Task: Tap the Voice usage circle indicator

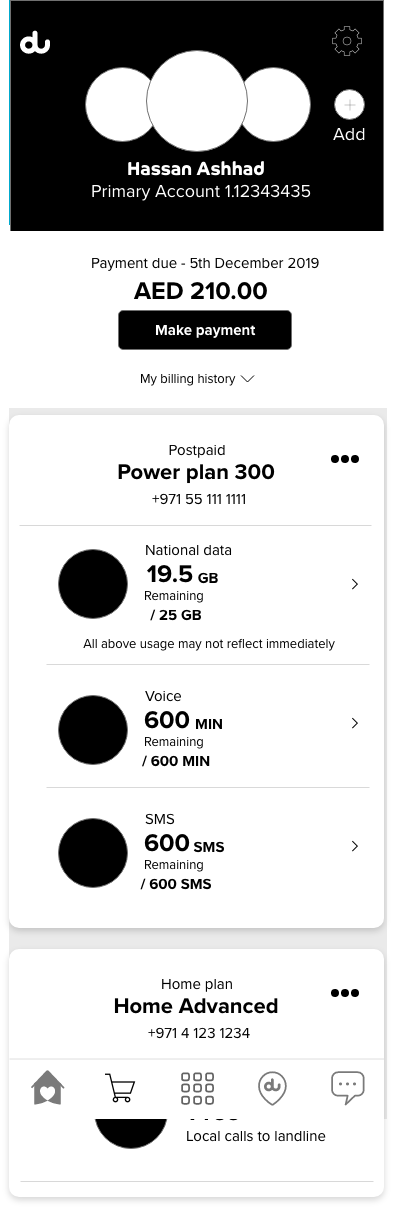Action: [93, 730]
